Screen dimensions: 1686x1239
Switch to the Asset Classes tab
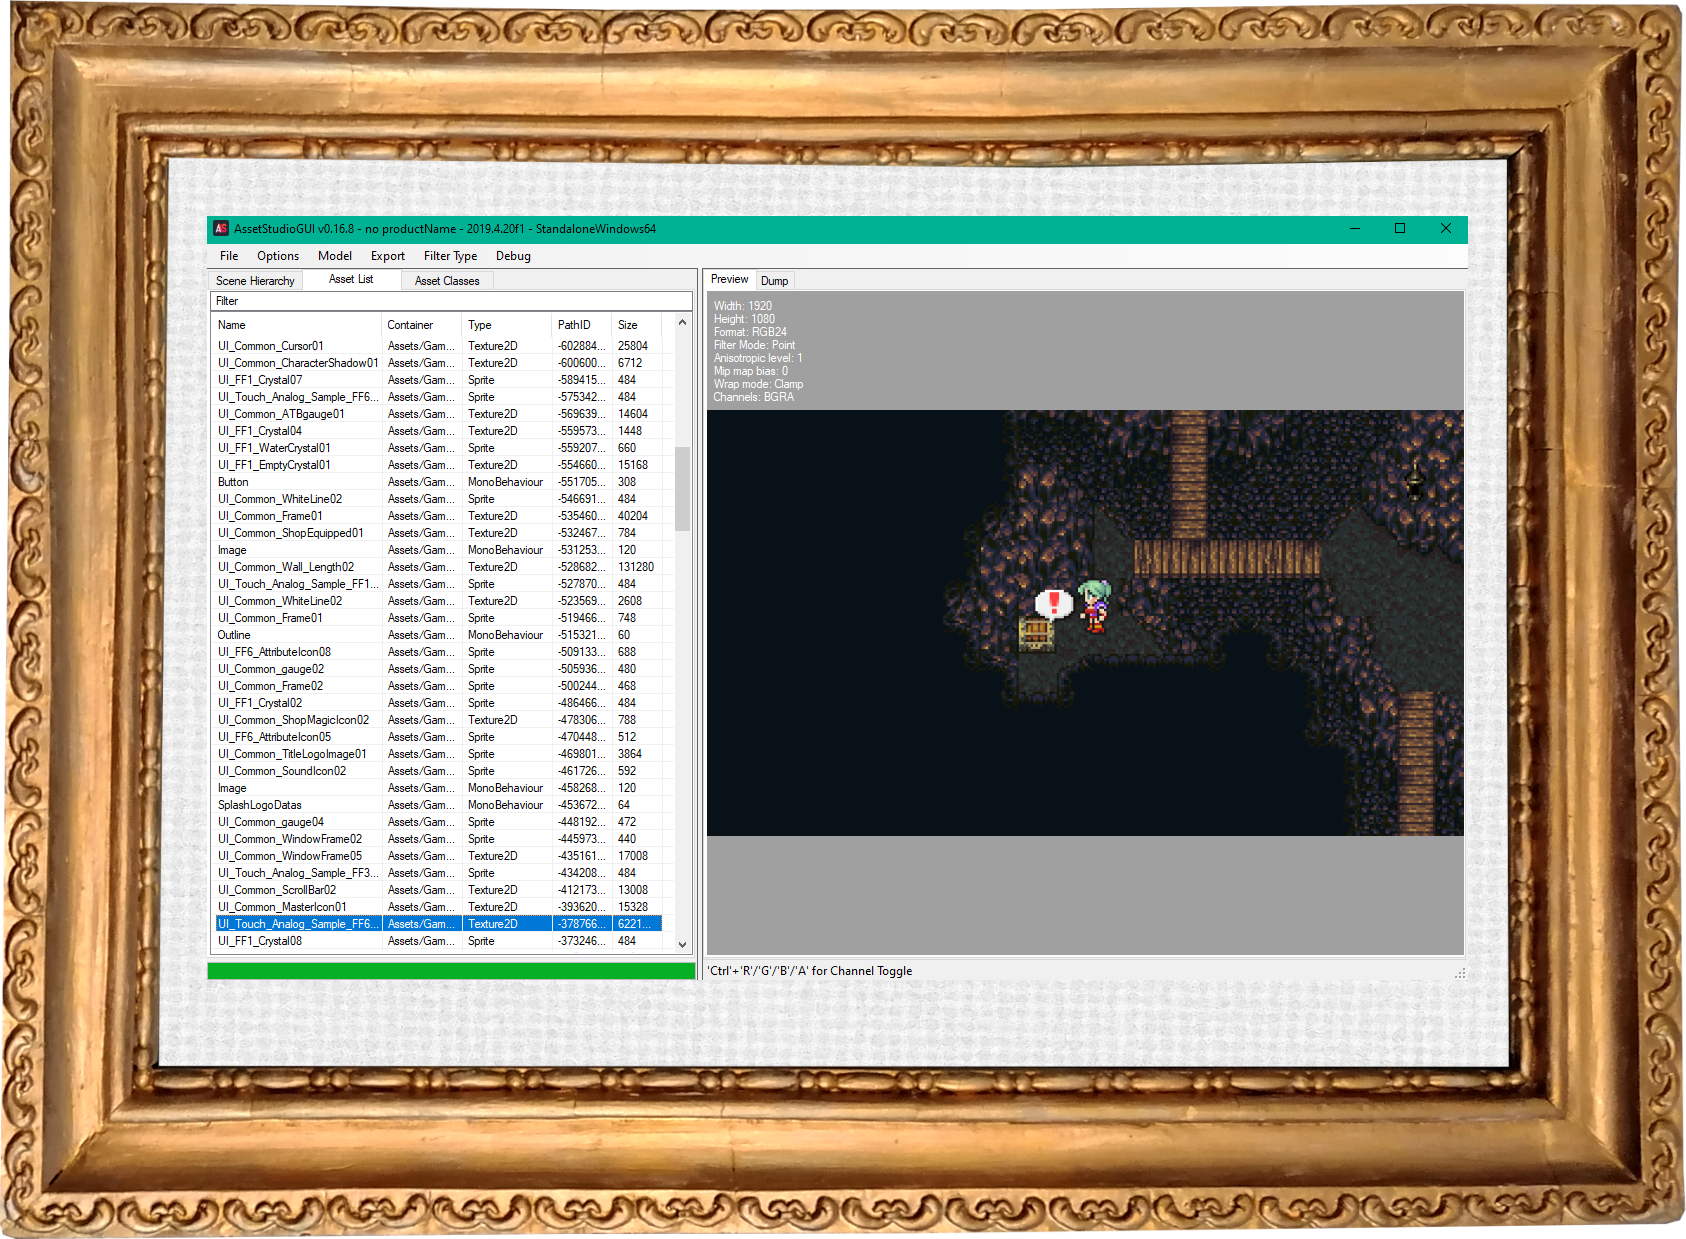click(x=447, y=281)
